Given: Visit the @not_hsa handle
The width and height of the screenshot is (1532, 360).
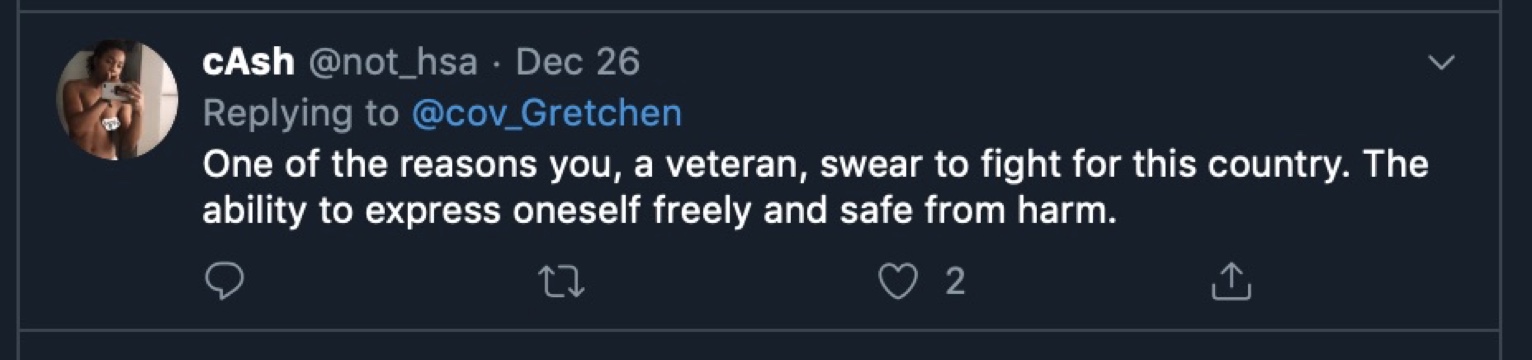Looking at the screenshot, I should click(x=391, y=63).
